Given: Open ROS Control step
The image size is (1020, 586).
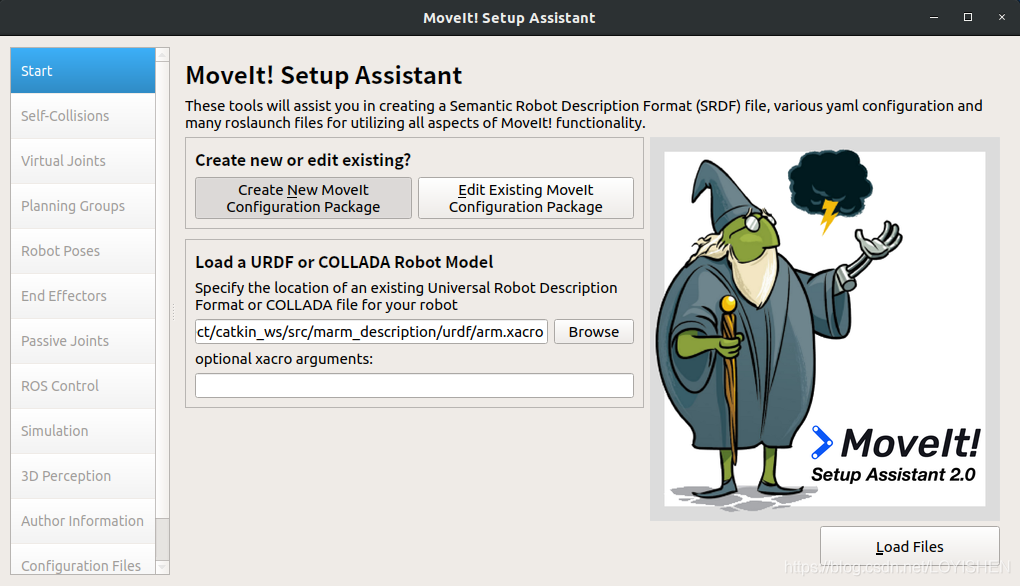Looking at the screenshot, I should pyautogui.click(x=83, y=386).
